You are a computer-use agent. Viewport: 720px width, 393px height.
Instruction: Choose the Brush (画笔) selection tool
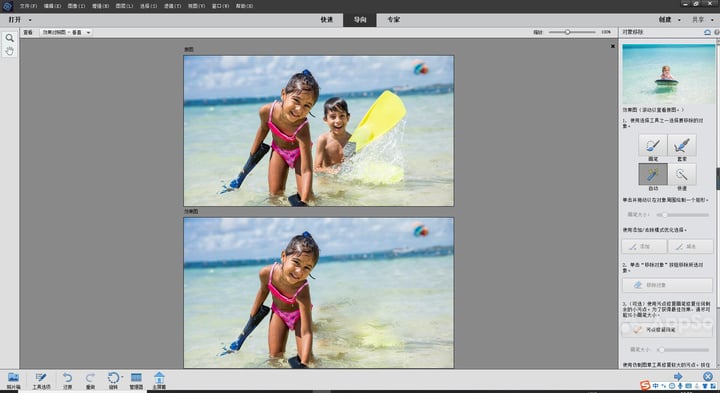pos(652,145)
